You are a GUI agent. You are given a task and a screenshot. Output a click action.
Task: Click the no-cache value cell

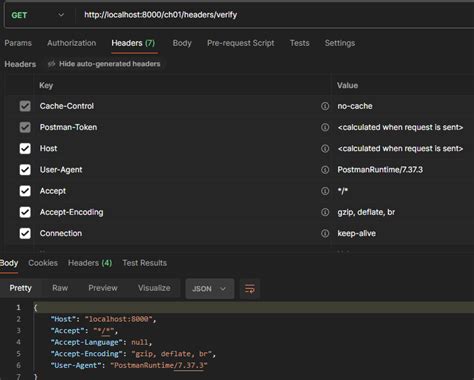tap(403, 106)
